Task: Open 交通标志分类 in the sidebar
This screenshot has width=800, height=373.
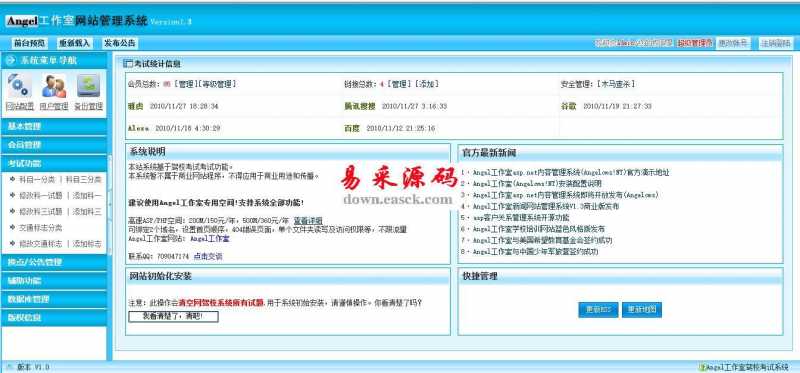Action: click(x=40, y=228)
